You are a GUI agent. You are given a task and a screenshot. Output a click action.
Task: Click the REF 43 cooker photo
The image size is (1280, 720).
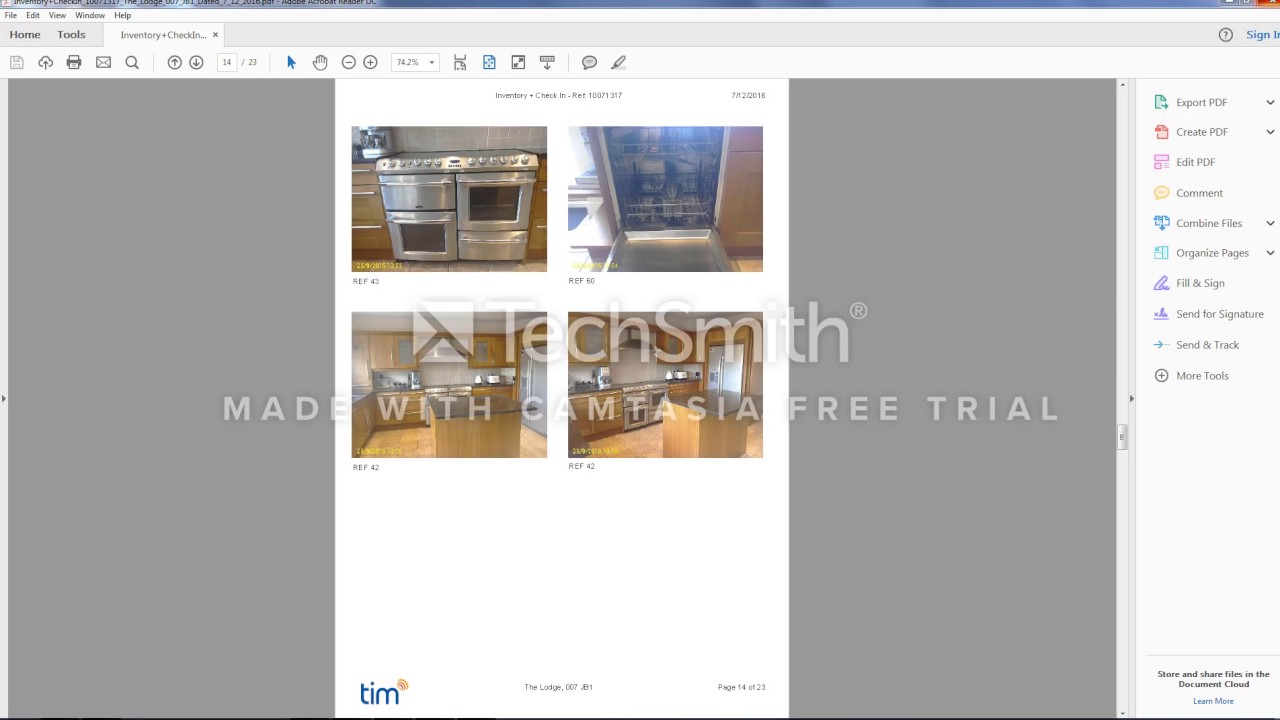point(449,199)
